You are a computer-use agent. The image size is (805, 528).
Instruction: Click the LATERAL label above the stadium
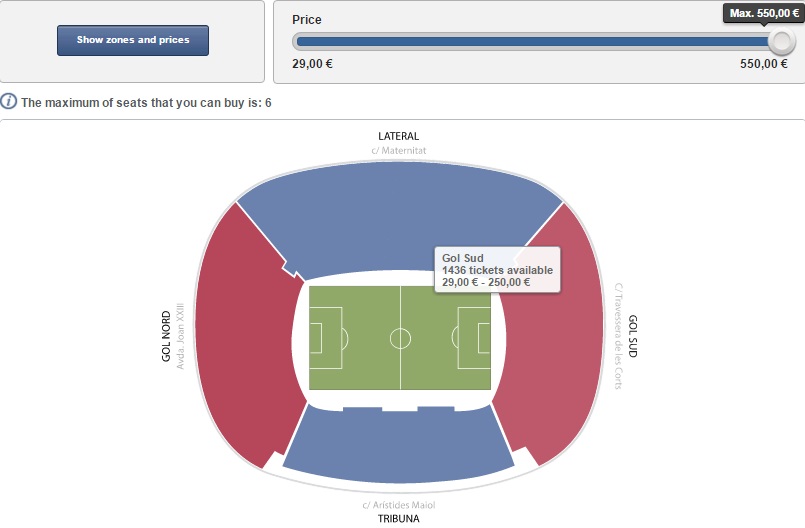tap(399, 136)
